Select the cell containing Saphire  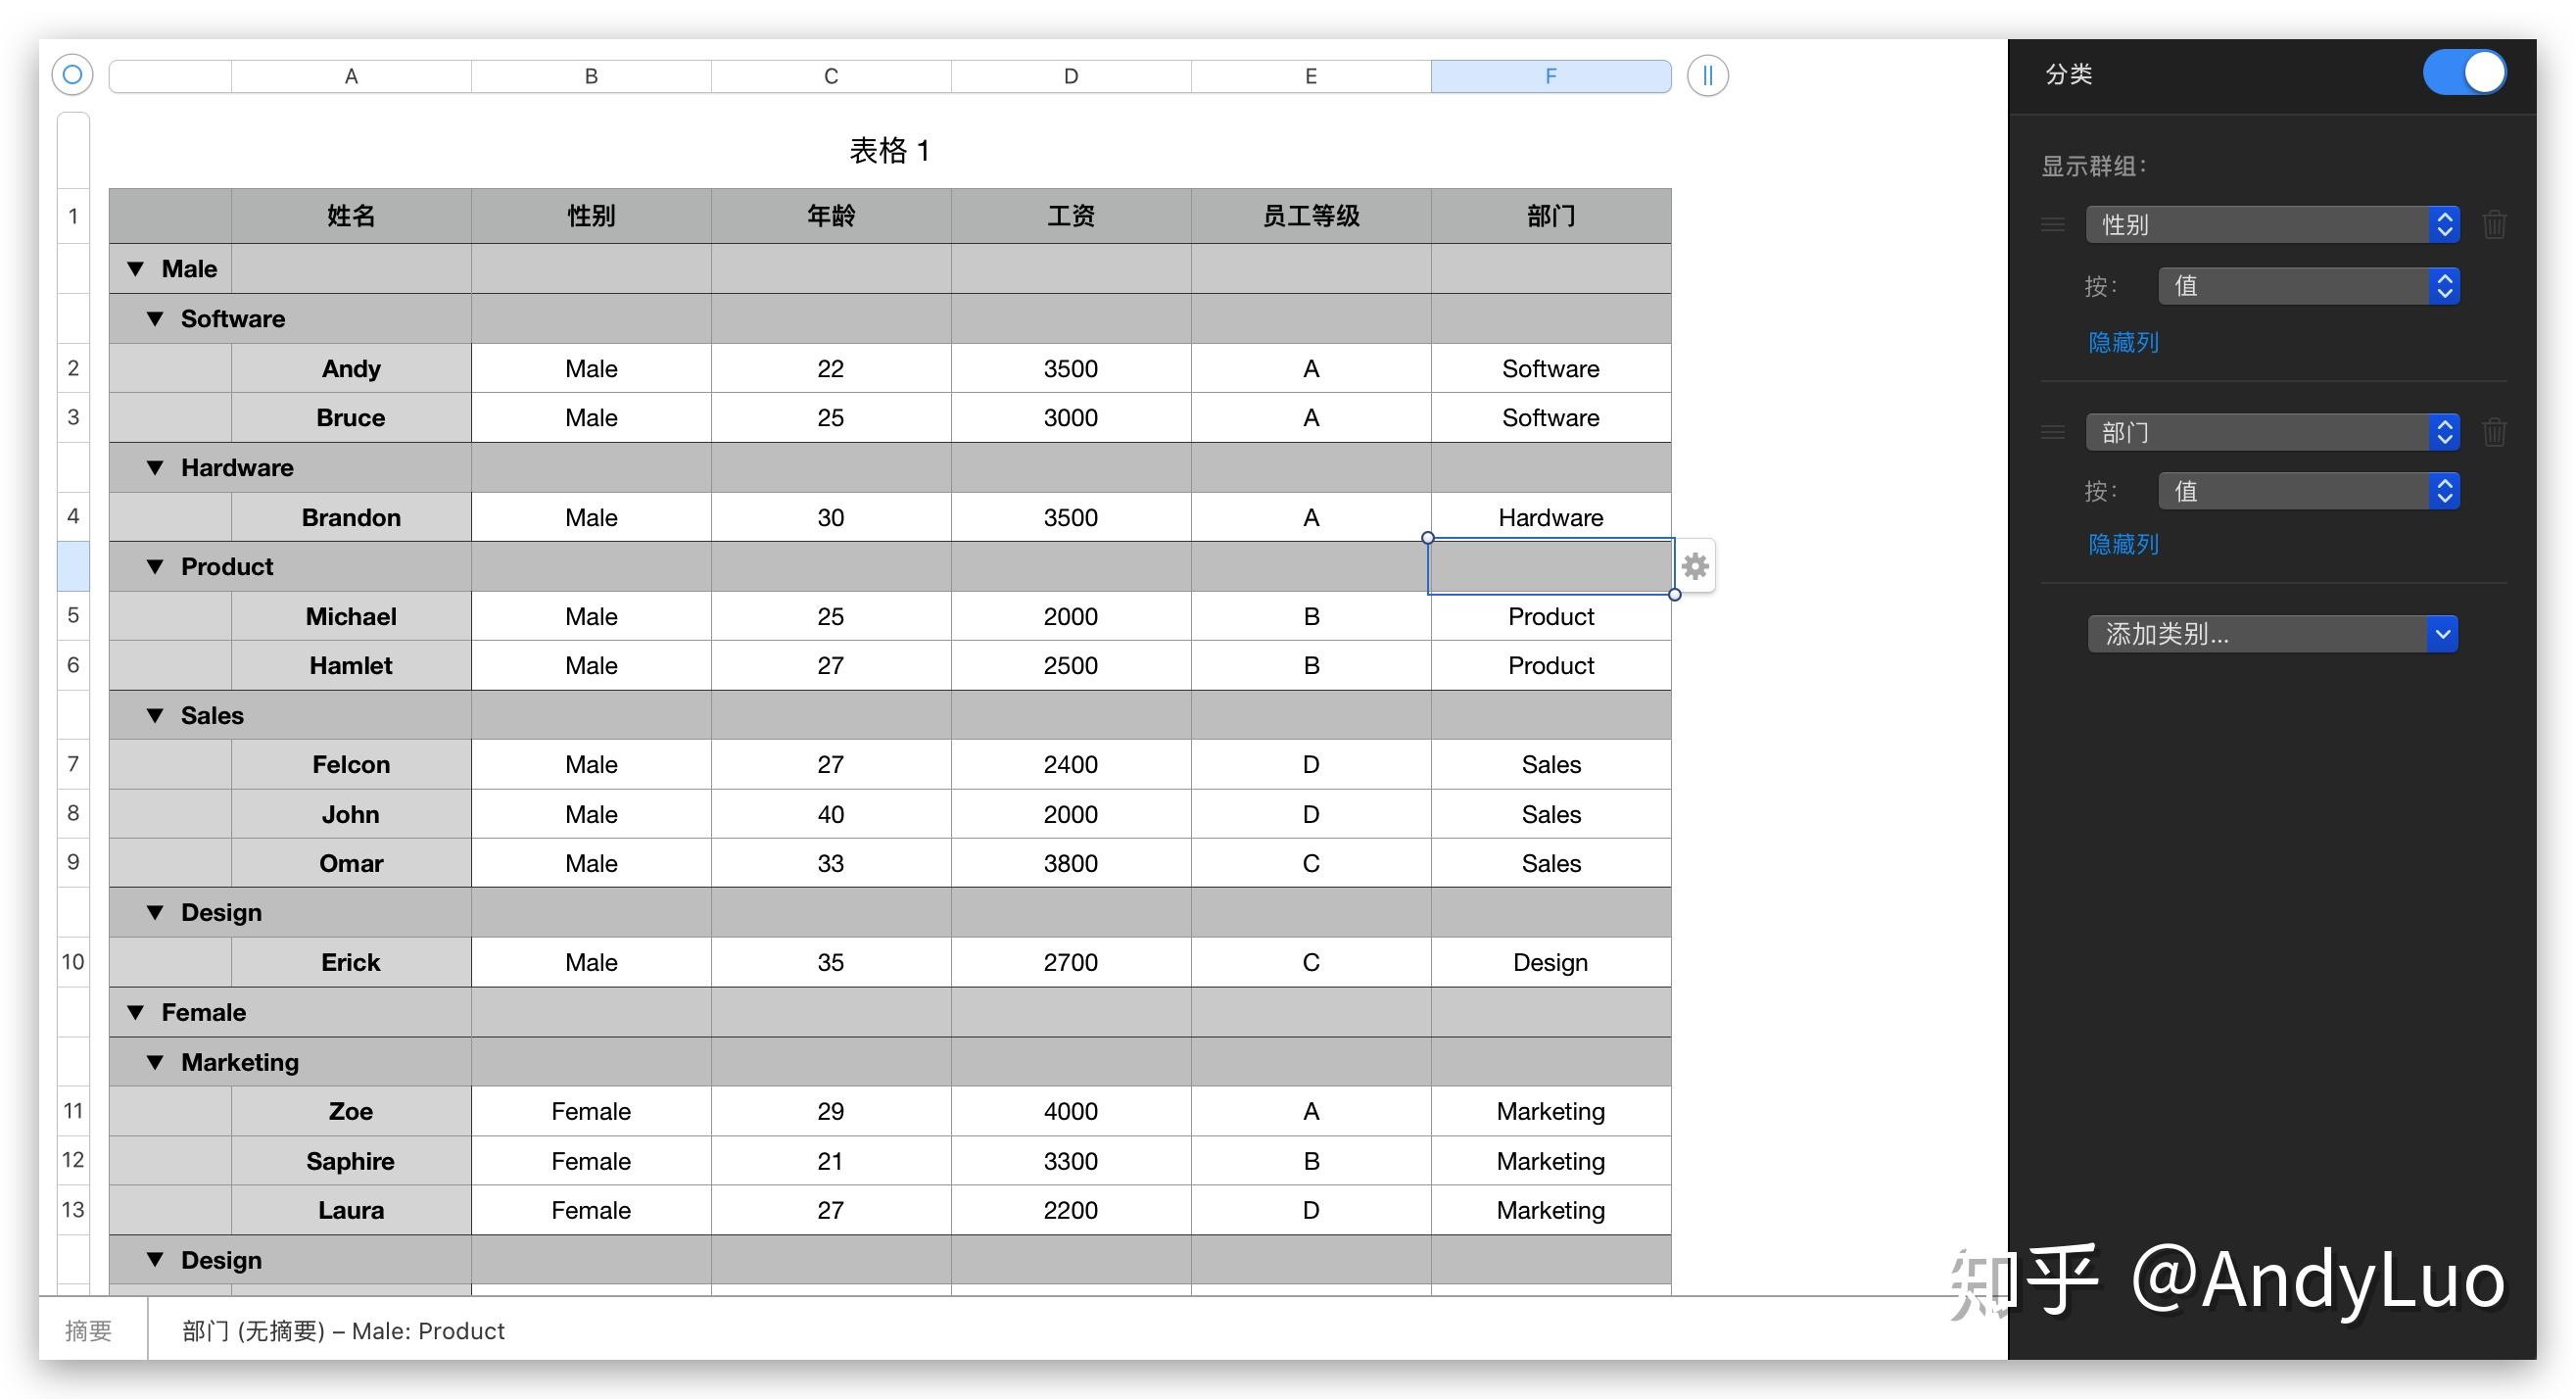[x=351, y=1162]
